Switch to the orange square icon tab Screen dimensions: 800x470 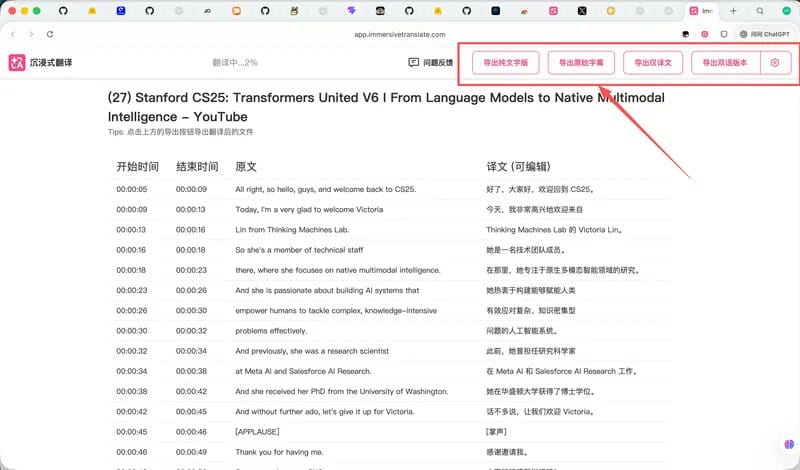coord(236,11)
